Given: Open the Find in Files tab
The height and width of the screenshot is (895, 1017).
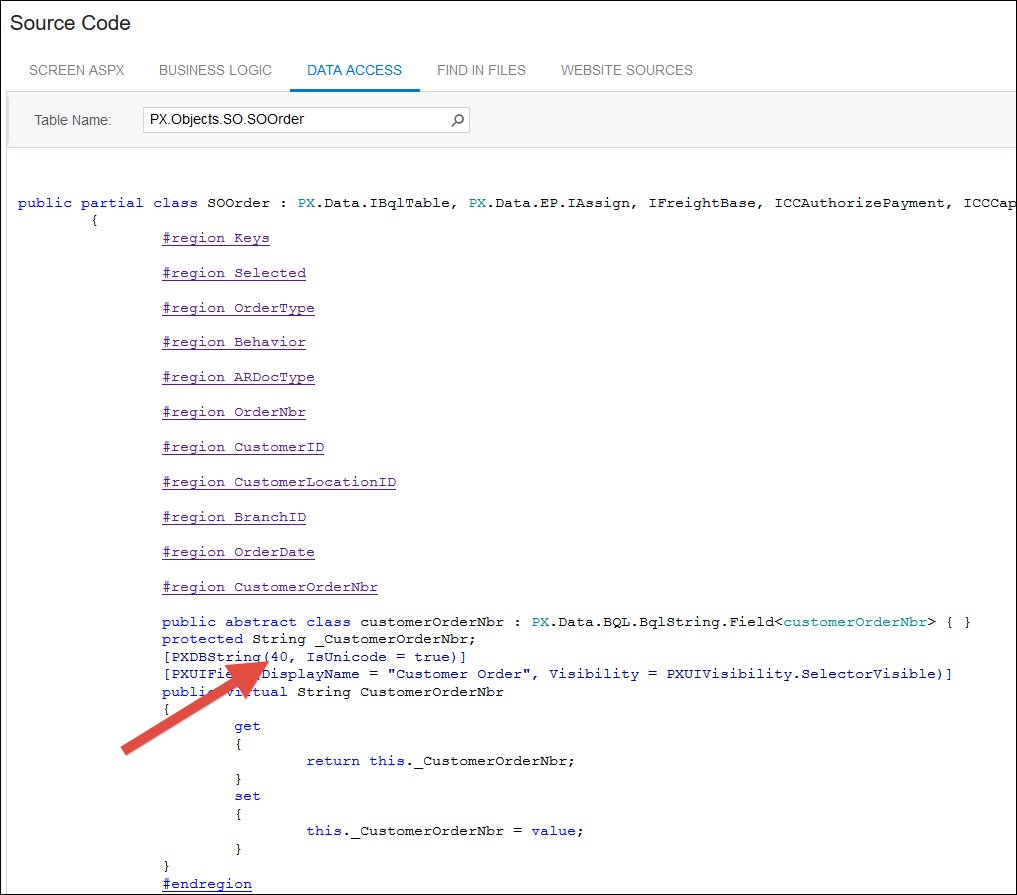Looking at the screenshot, I should pyautogui.click(x=481, y=70).
